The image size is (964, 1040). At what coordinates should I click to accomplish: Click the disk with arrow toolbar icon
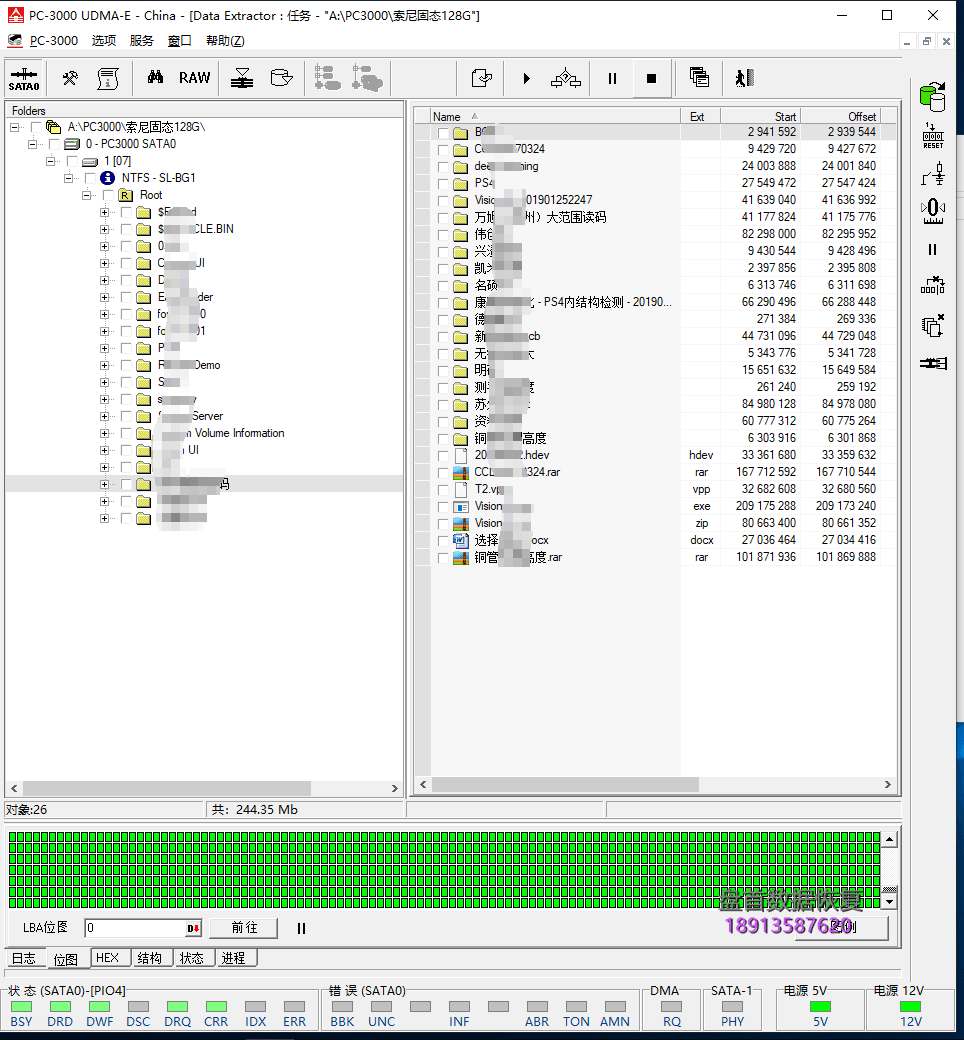(282, 78)
